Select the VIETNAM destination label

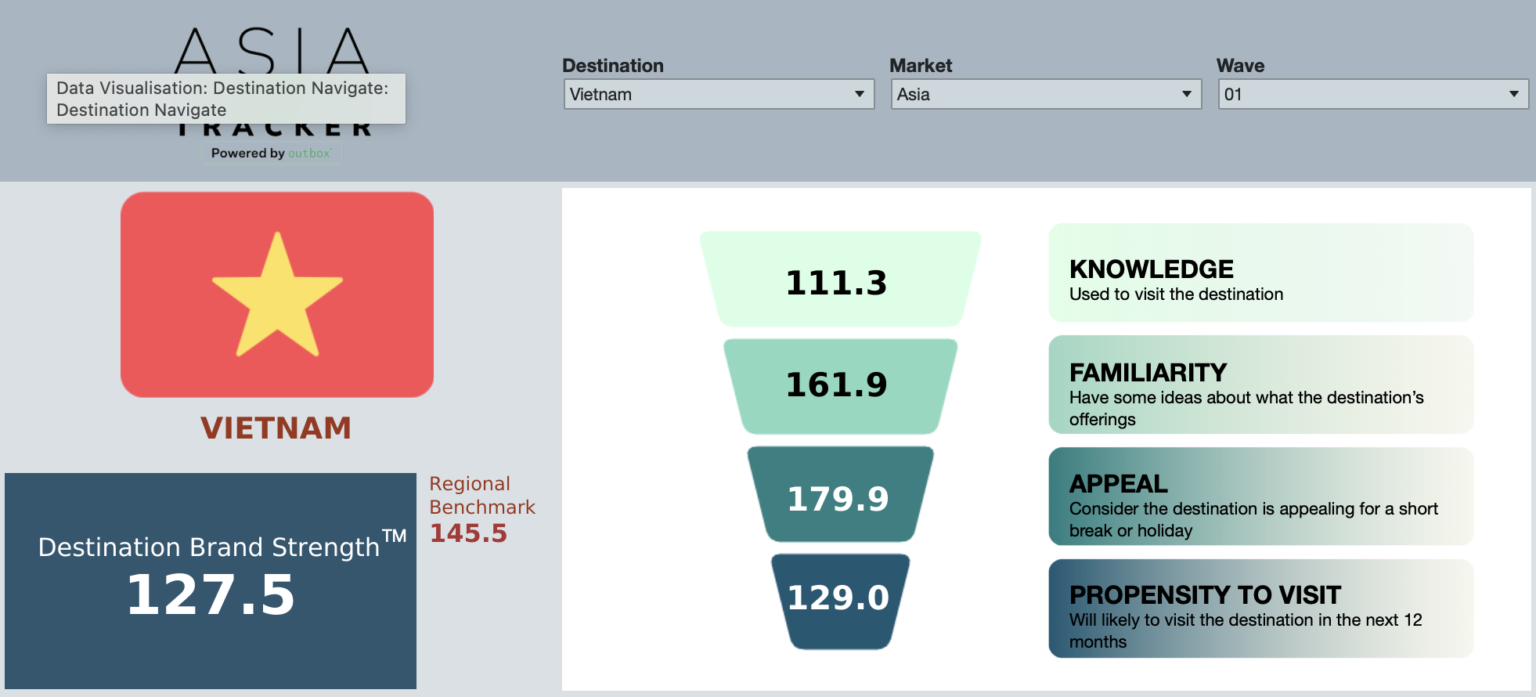coord(277,428)
